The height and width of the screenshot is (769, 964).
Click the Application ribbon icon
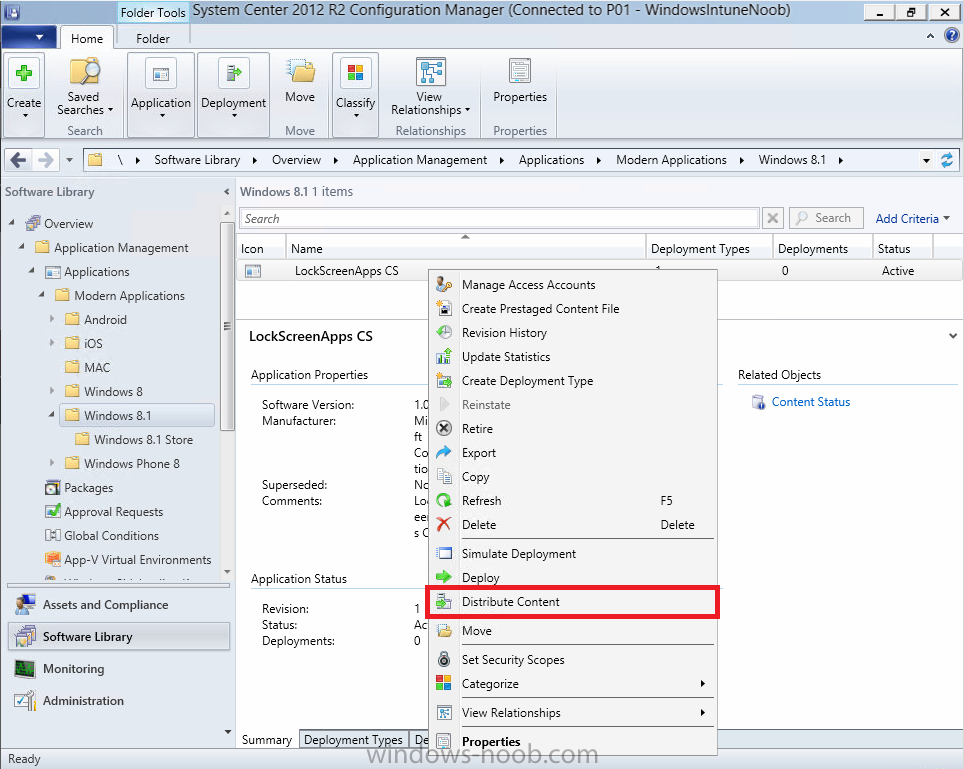click(160, 74)
